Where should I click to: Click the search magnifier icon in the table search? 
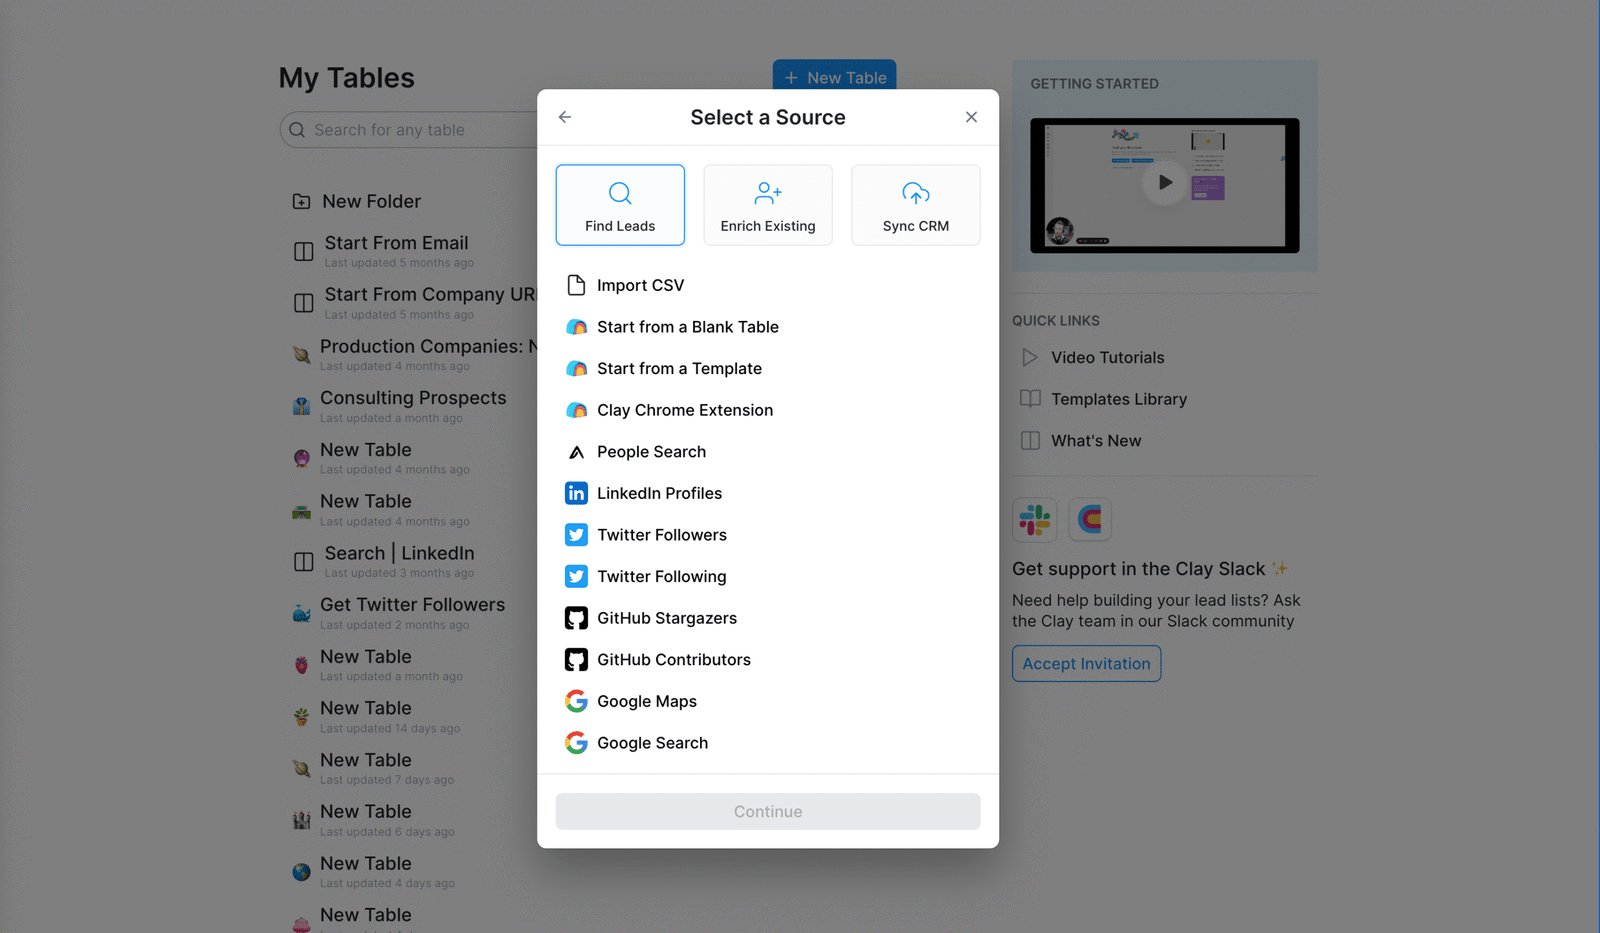click(x=297, y=130)
